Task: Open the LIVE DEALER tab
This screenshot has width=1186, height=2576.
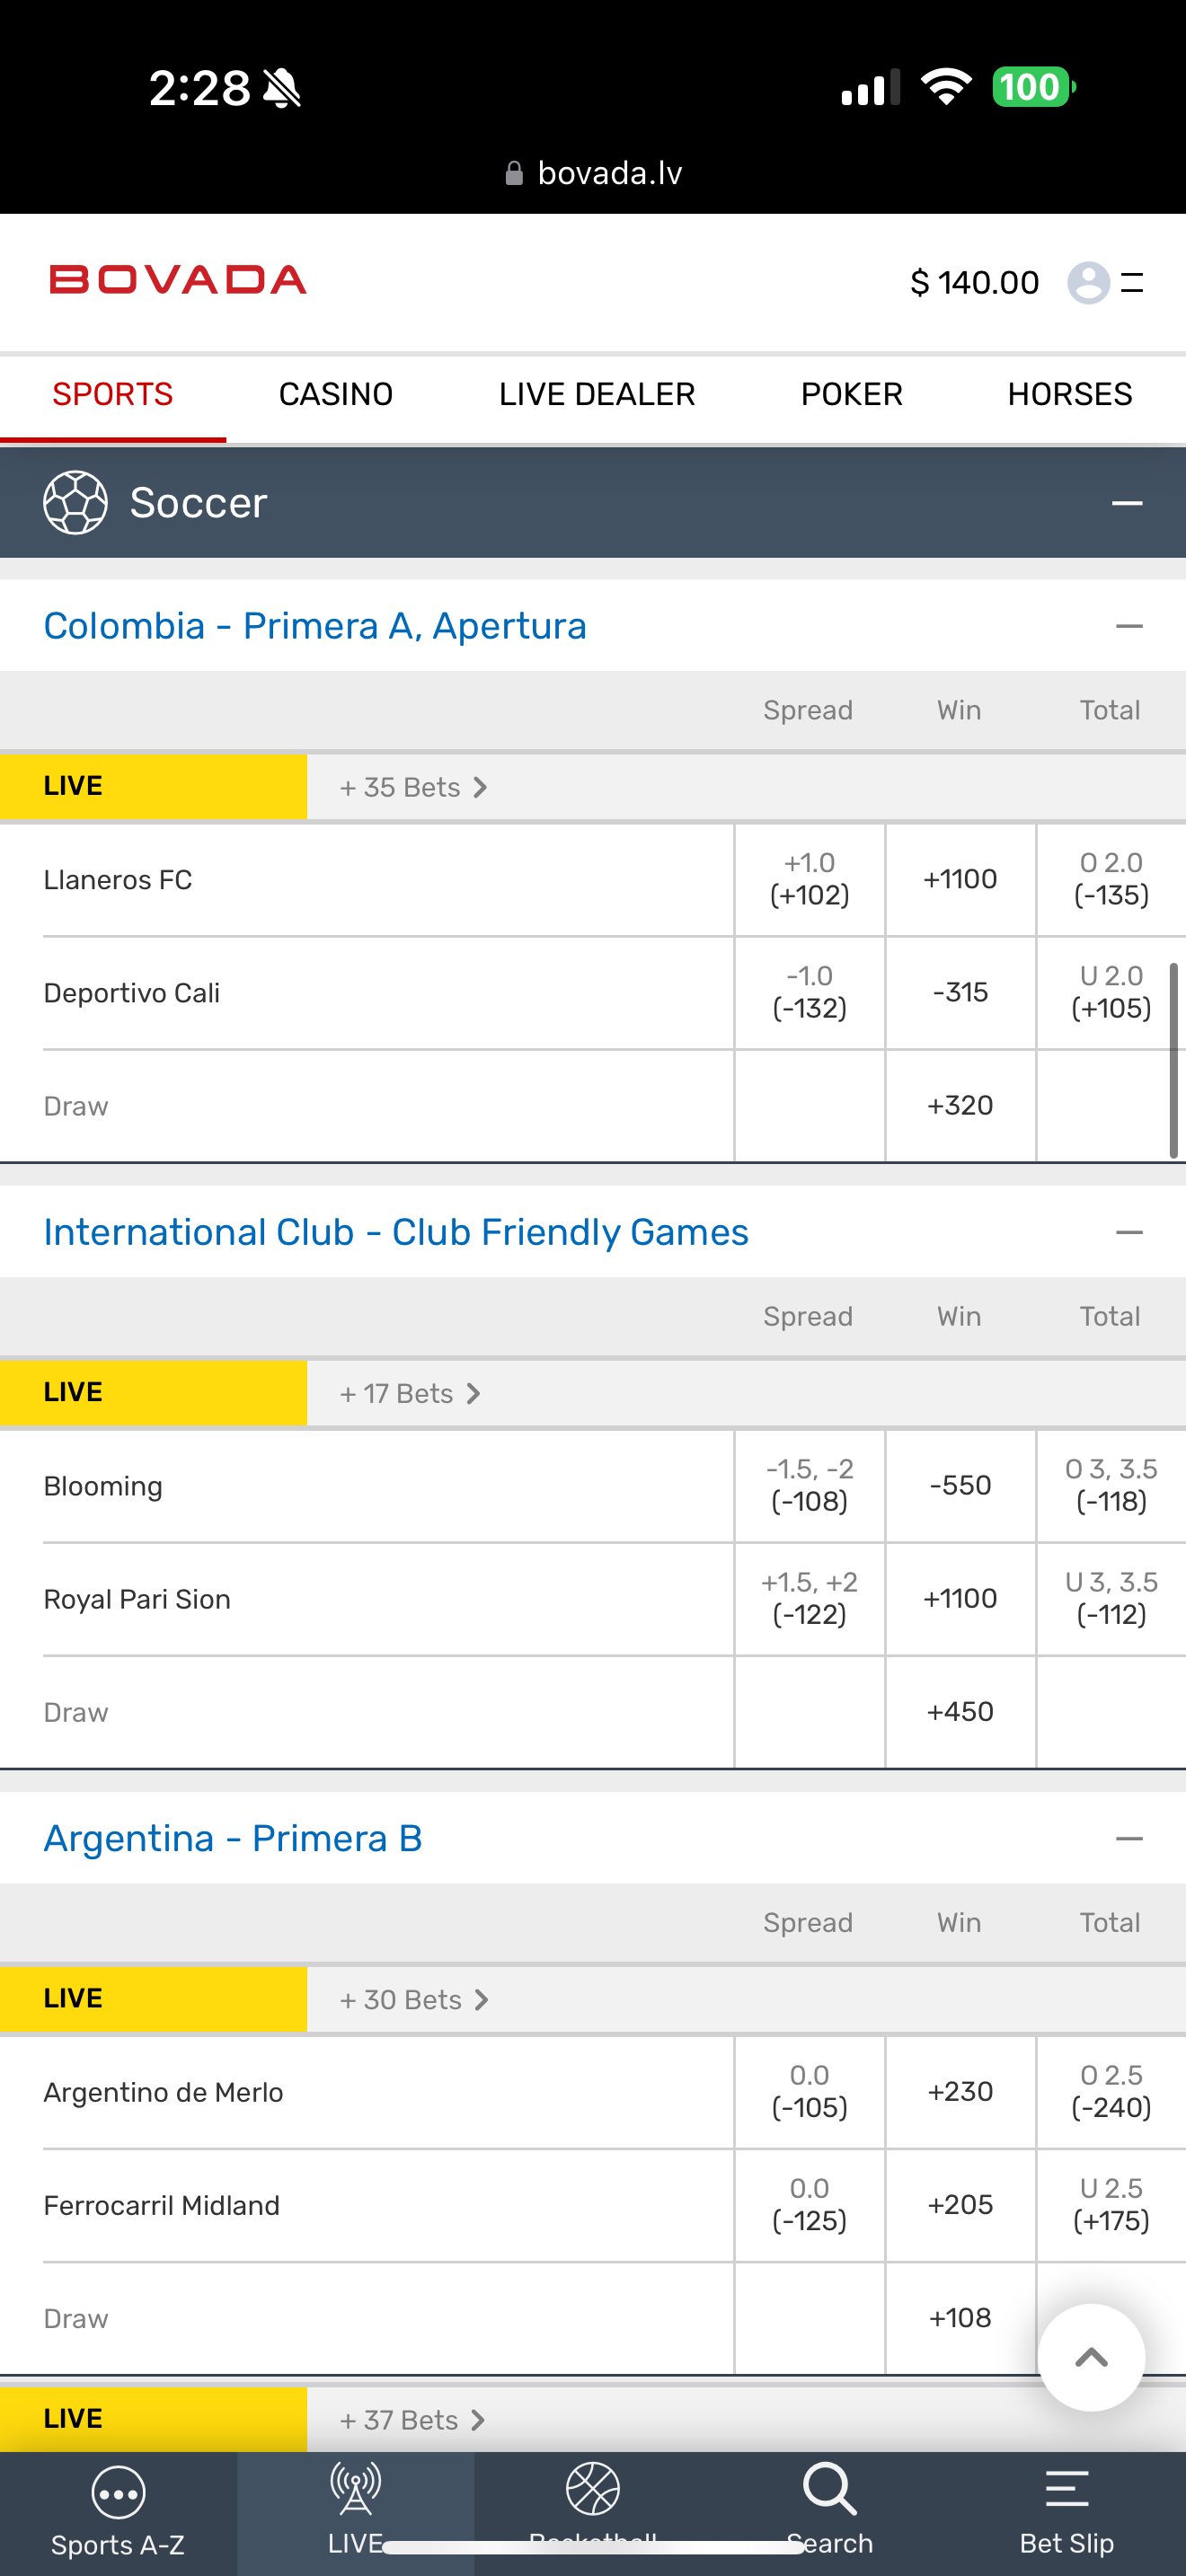Action: [x=597, y=394]
